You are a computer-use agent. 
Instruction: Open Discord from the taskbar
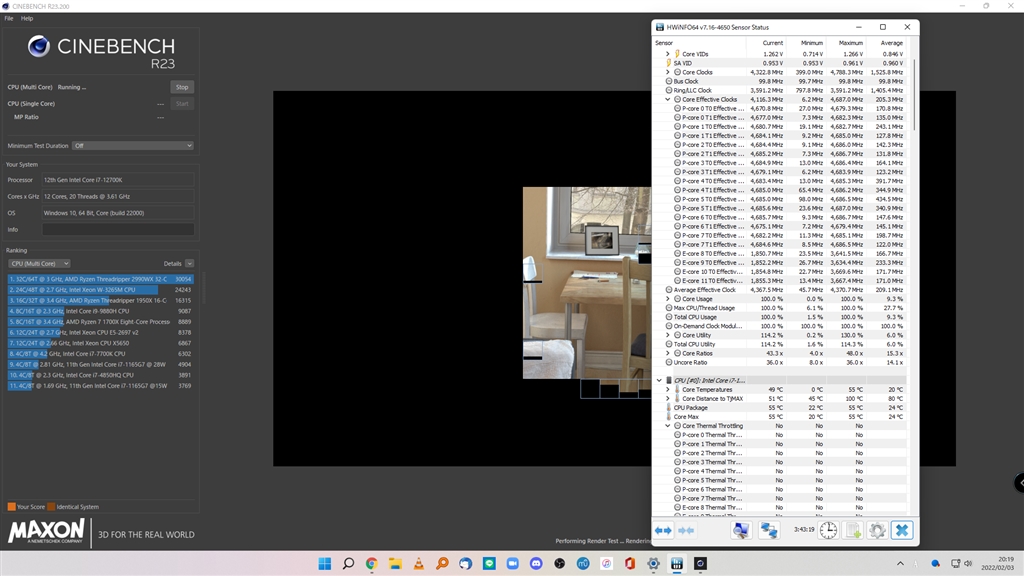pyautogui.click(x=536, y=564)
